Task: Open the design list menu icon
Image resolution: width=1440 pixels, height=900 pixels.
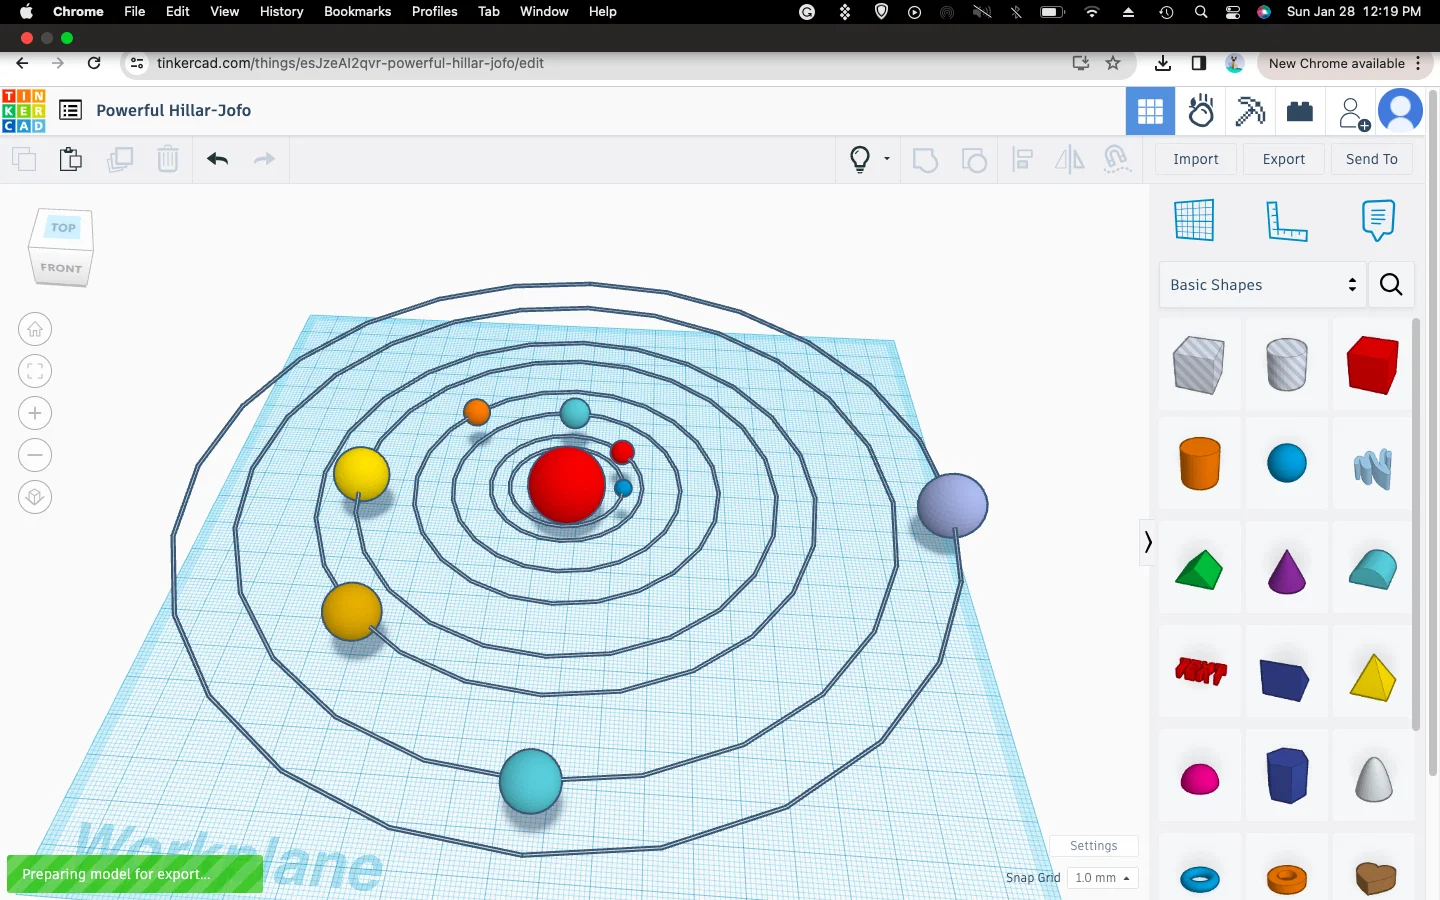Action: (70, 110)
